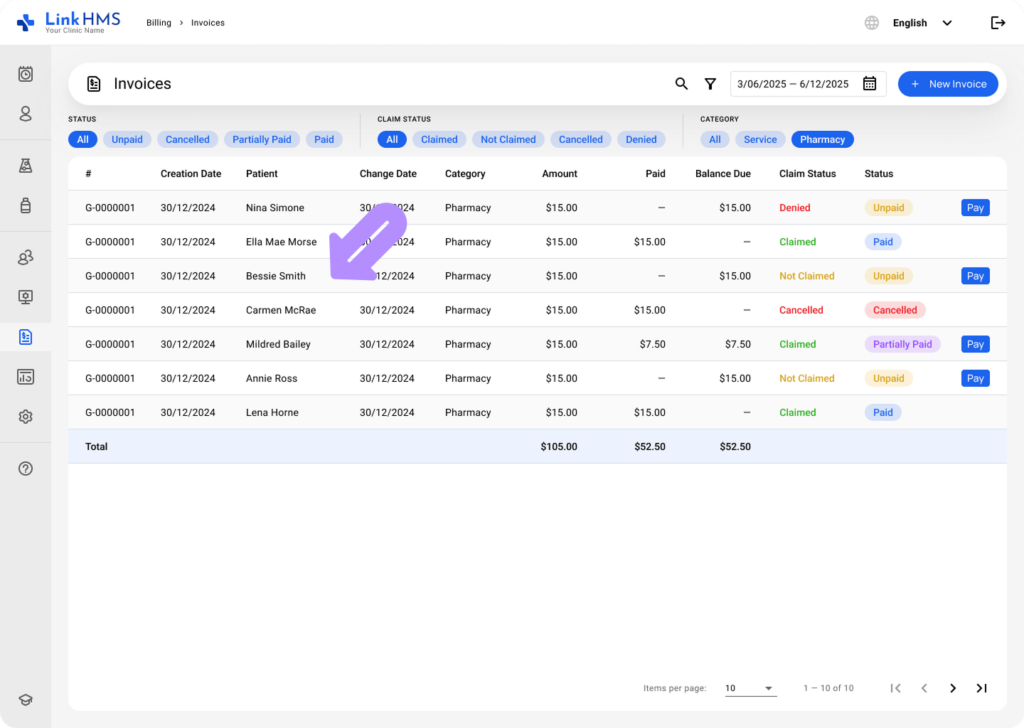Sort by Patient column header
1024x728 pixels.
262,174
